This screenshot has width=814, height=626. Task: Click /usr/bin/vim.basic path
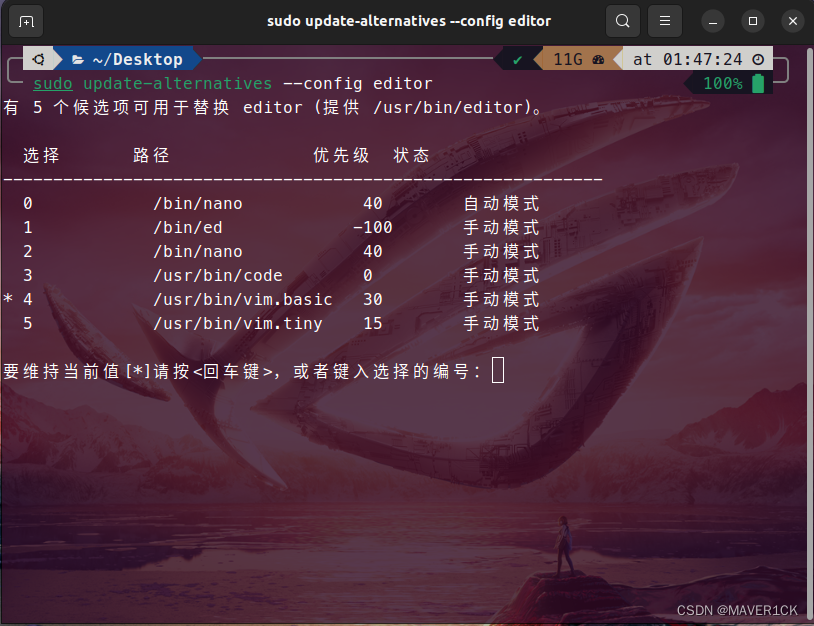click(242, 300)
